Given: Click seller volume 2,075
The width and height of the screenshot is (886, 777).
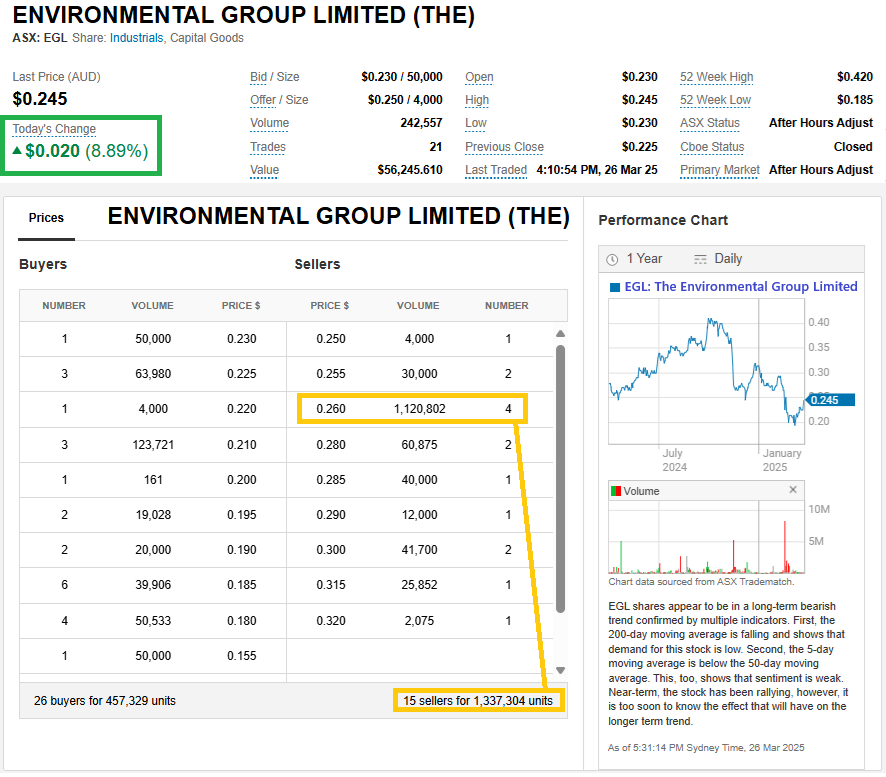Looking at the screenshot, I should pyautogui.click(x=419, y=621).
